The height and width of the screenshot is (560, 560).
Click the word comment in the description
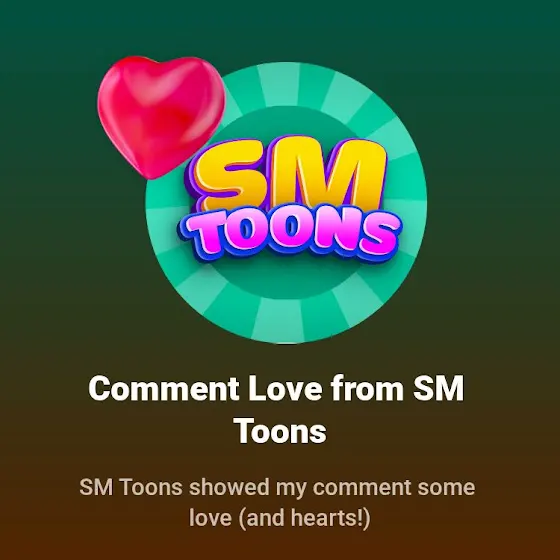pos(362,488)
